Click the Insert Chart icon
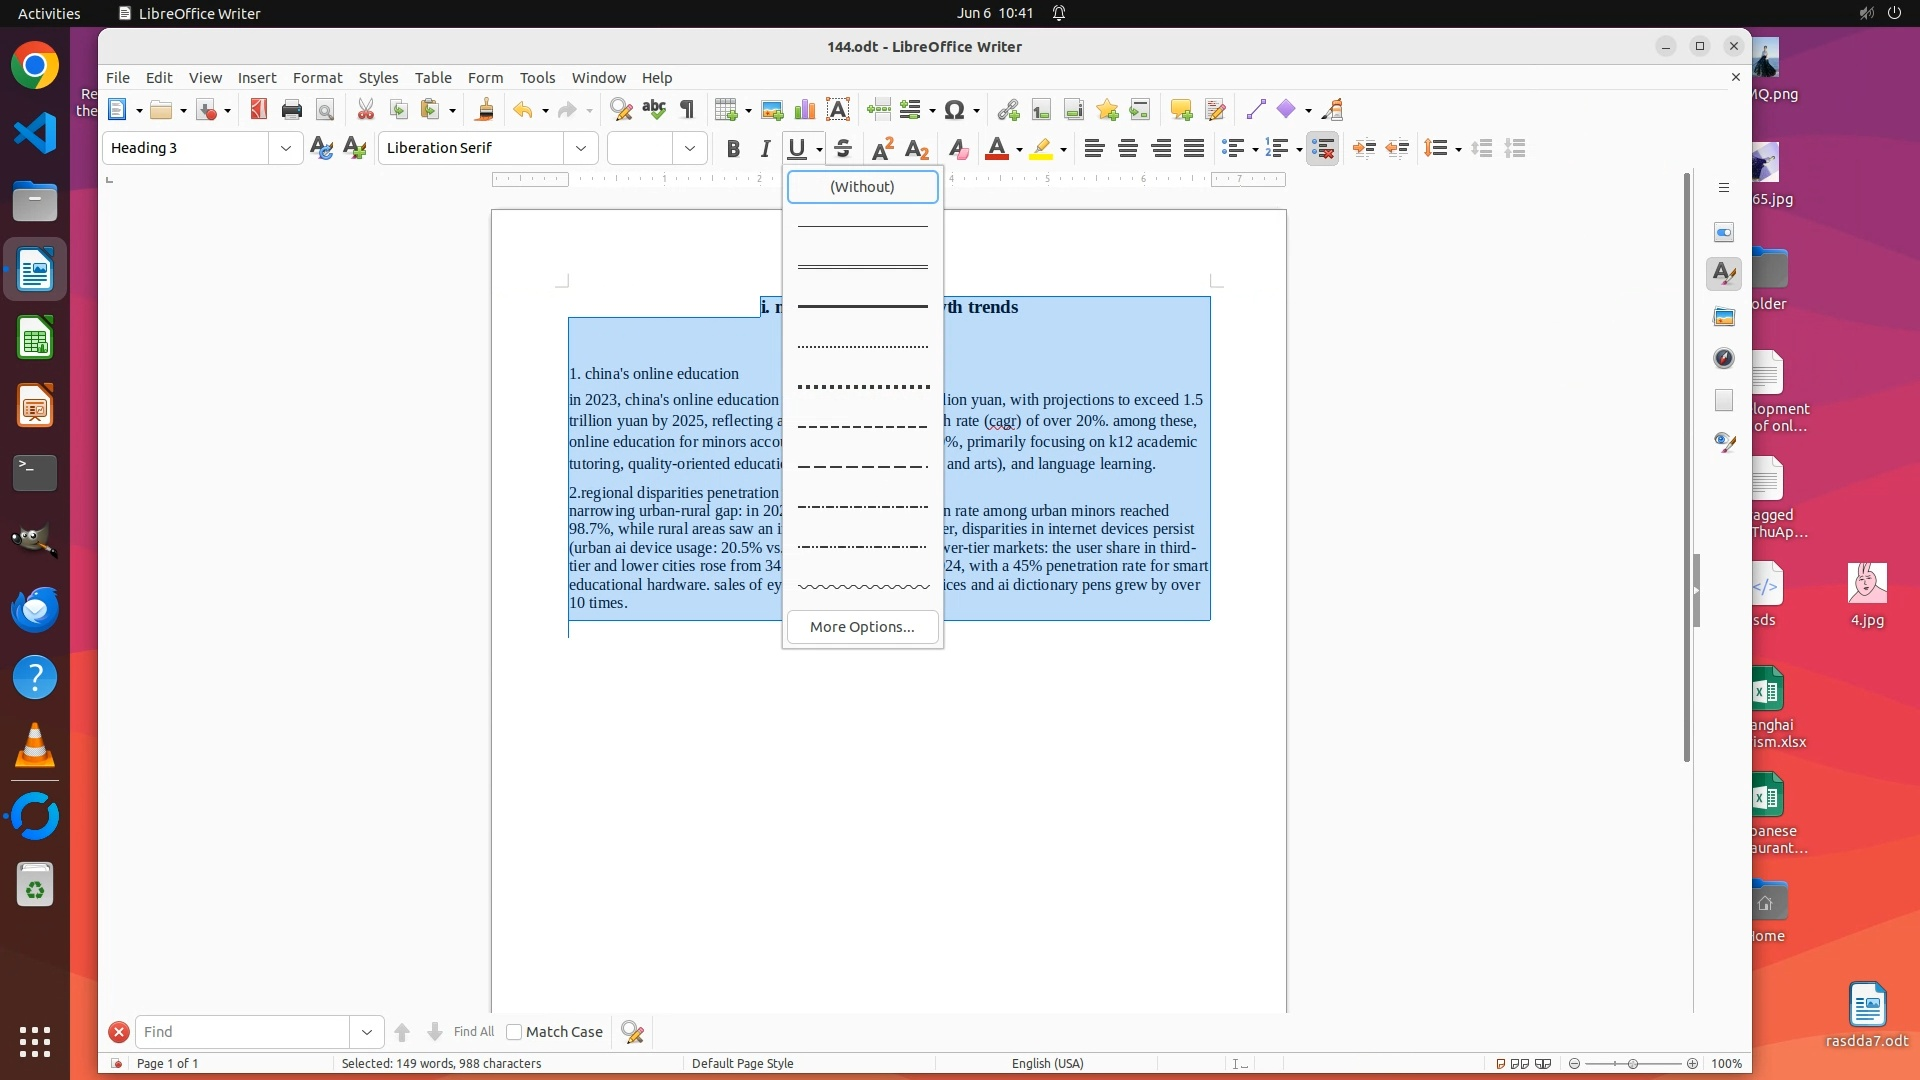The width and height of the screenshot is (1920, 1080). (x=805, y=110)
